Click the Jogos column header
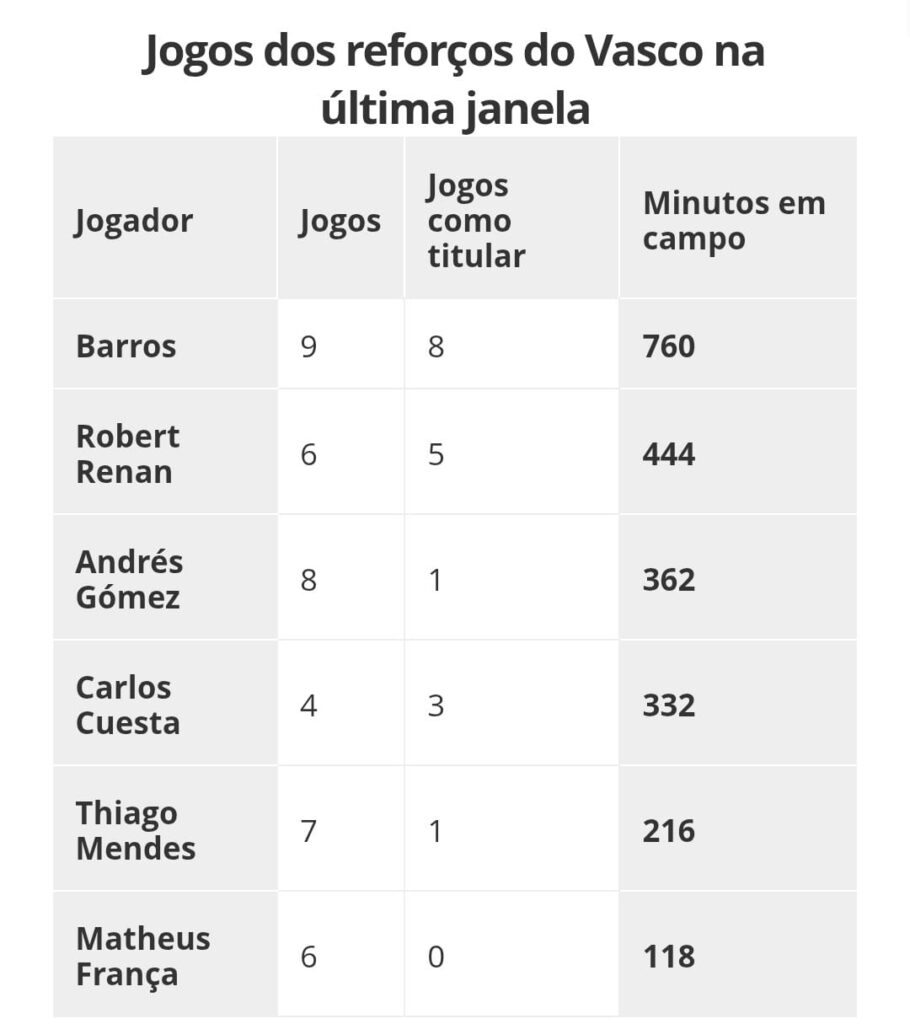The width and height of the screenshot is (910, 1024). (339, 221)
